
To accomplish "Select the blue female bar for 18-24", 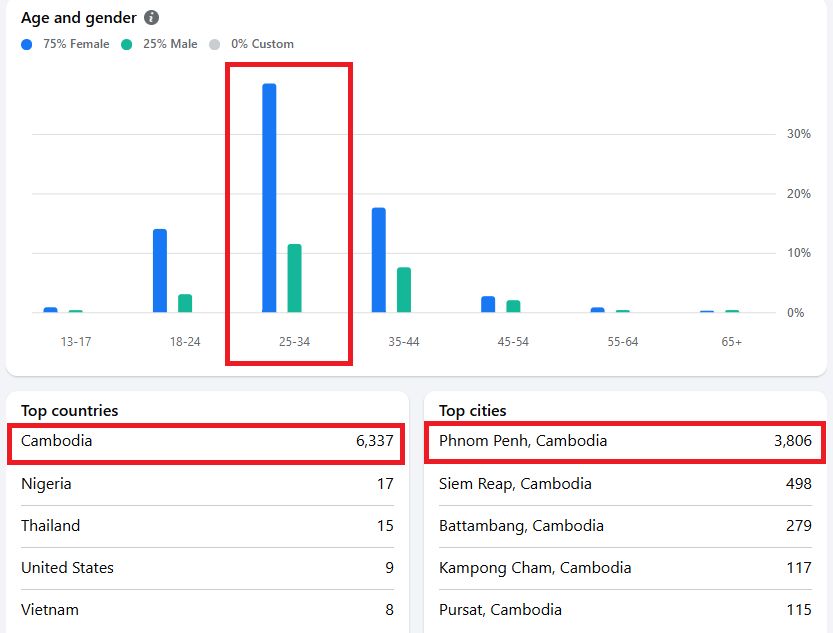I will pos(160,271).
